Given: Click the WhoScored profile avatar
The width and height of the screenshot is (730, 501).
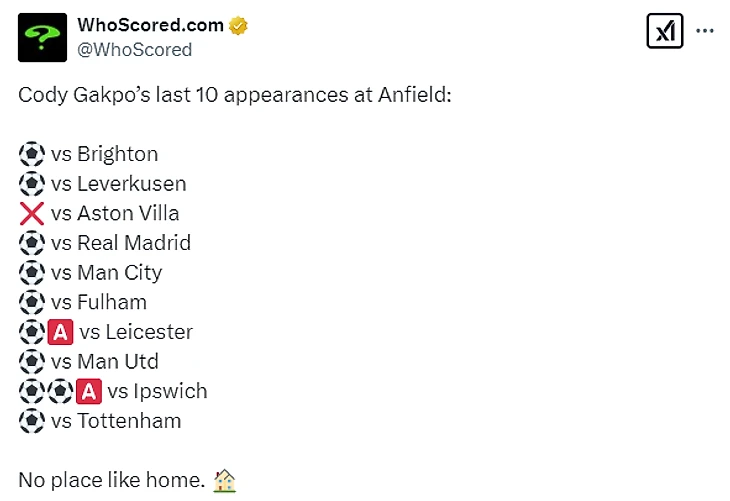Looking at the screenshot, I should tap(43, 37).
